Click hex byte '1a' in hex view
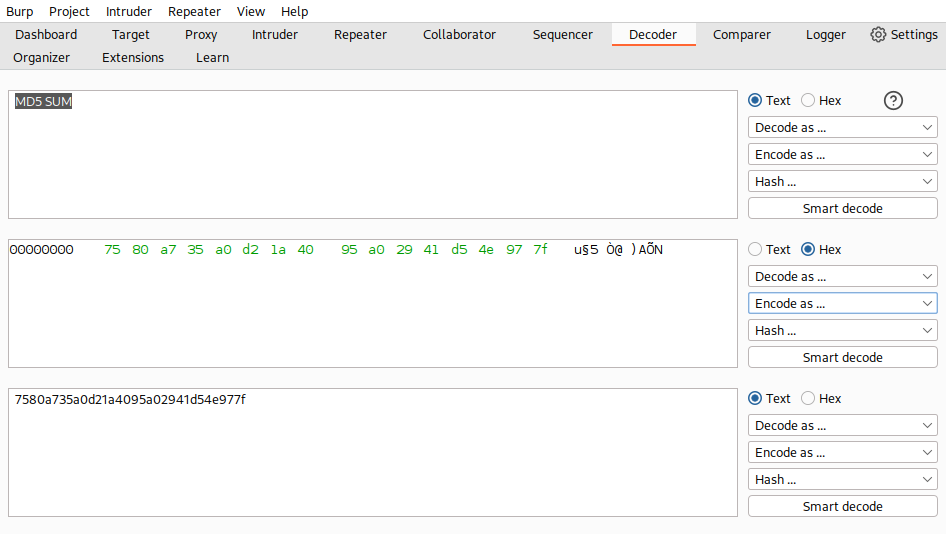 (x=278, y=250)
